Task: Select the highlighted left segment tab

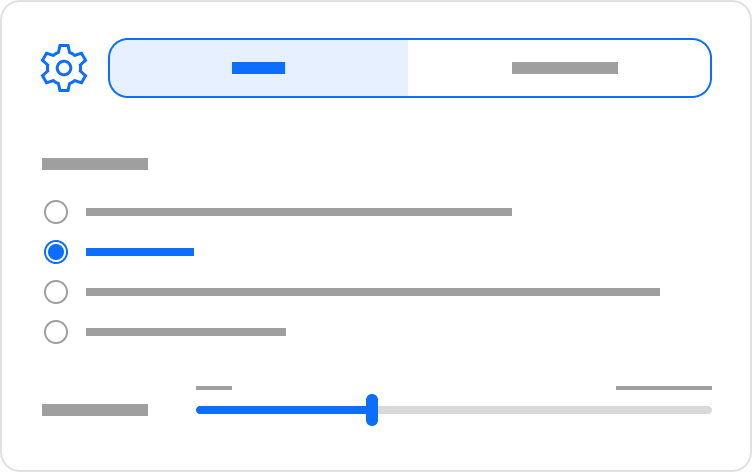Action: (259, 68)
